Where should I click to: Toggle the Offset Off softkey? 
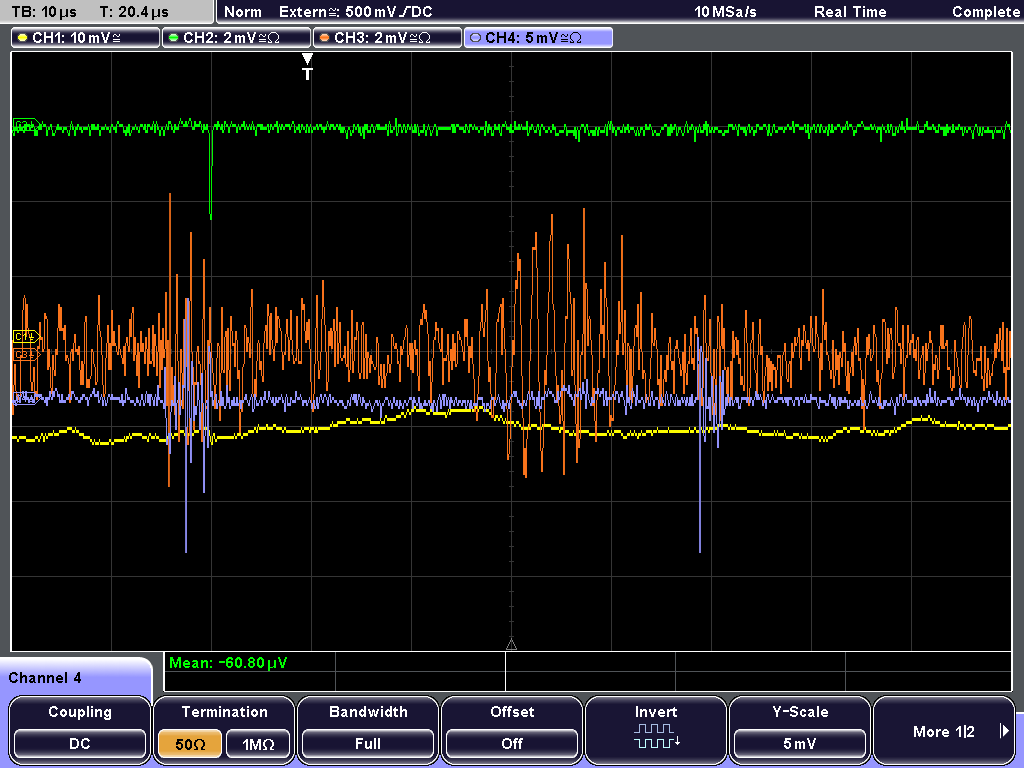point(512,729)
